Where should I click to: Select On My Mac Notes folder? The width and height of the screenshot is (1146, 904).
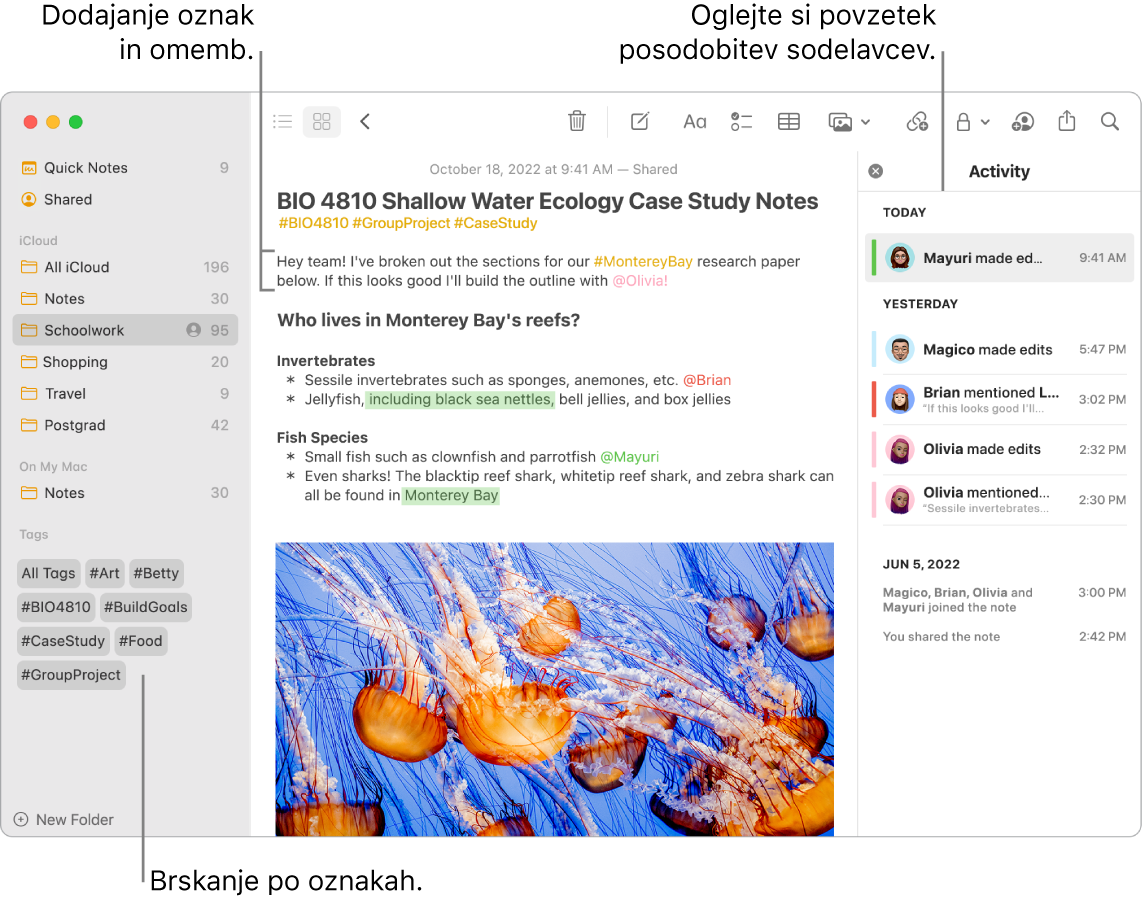(125, 493)
